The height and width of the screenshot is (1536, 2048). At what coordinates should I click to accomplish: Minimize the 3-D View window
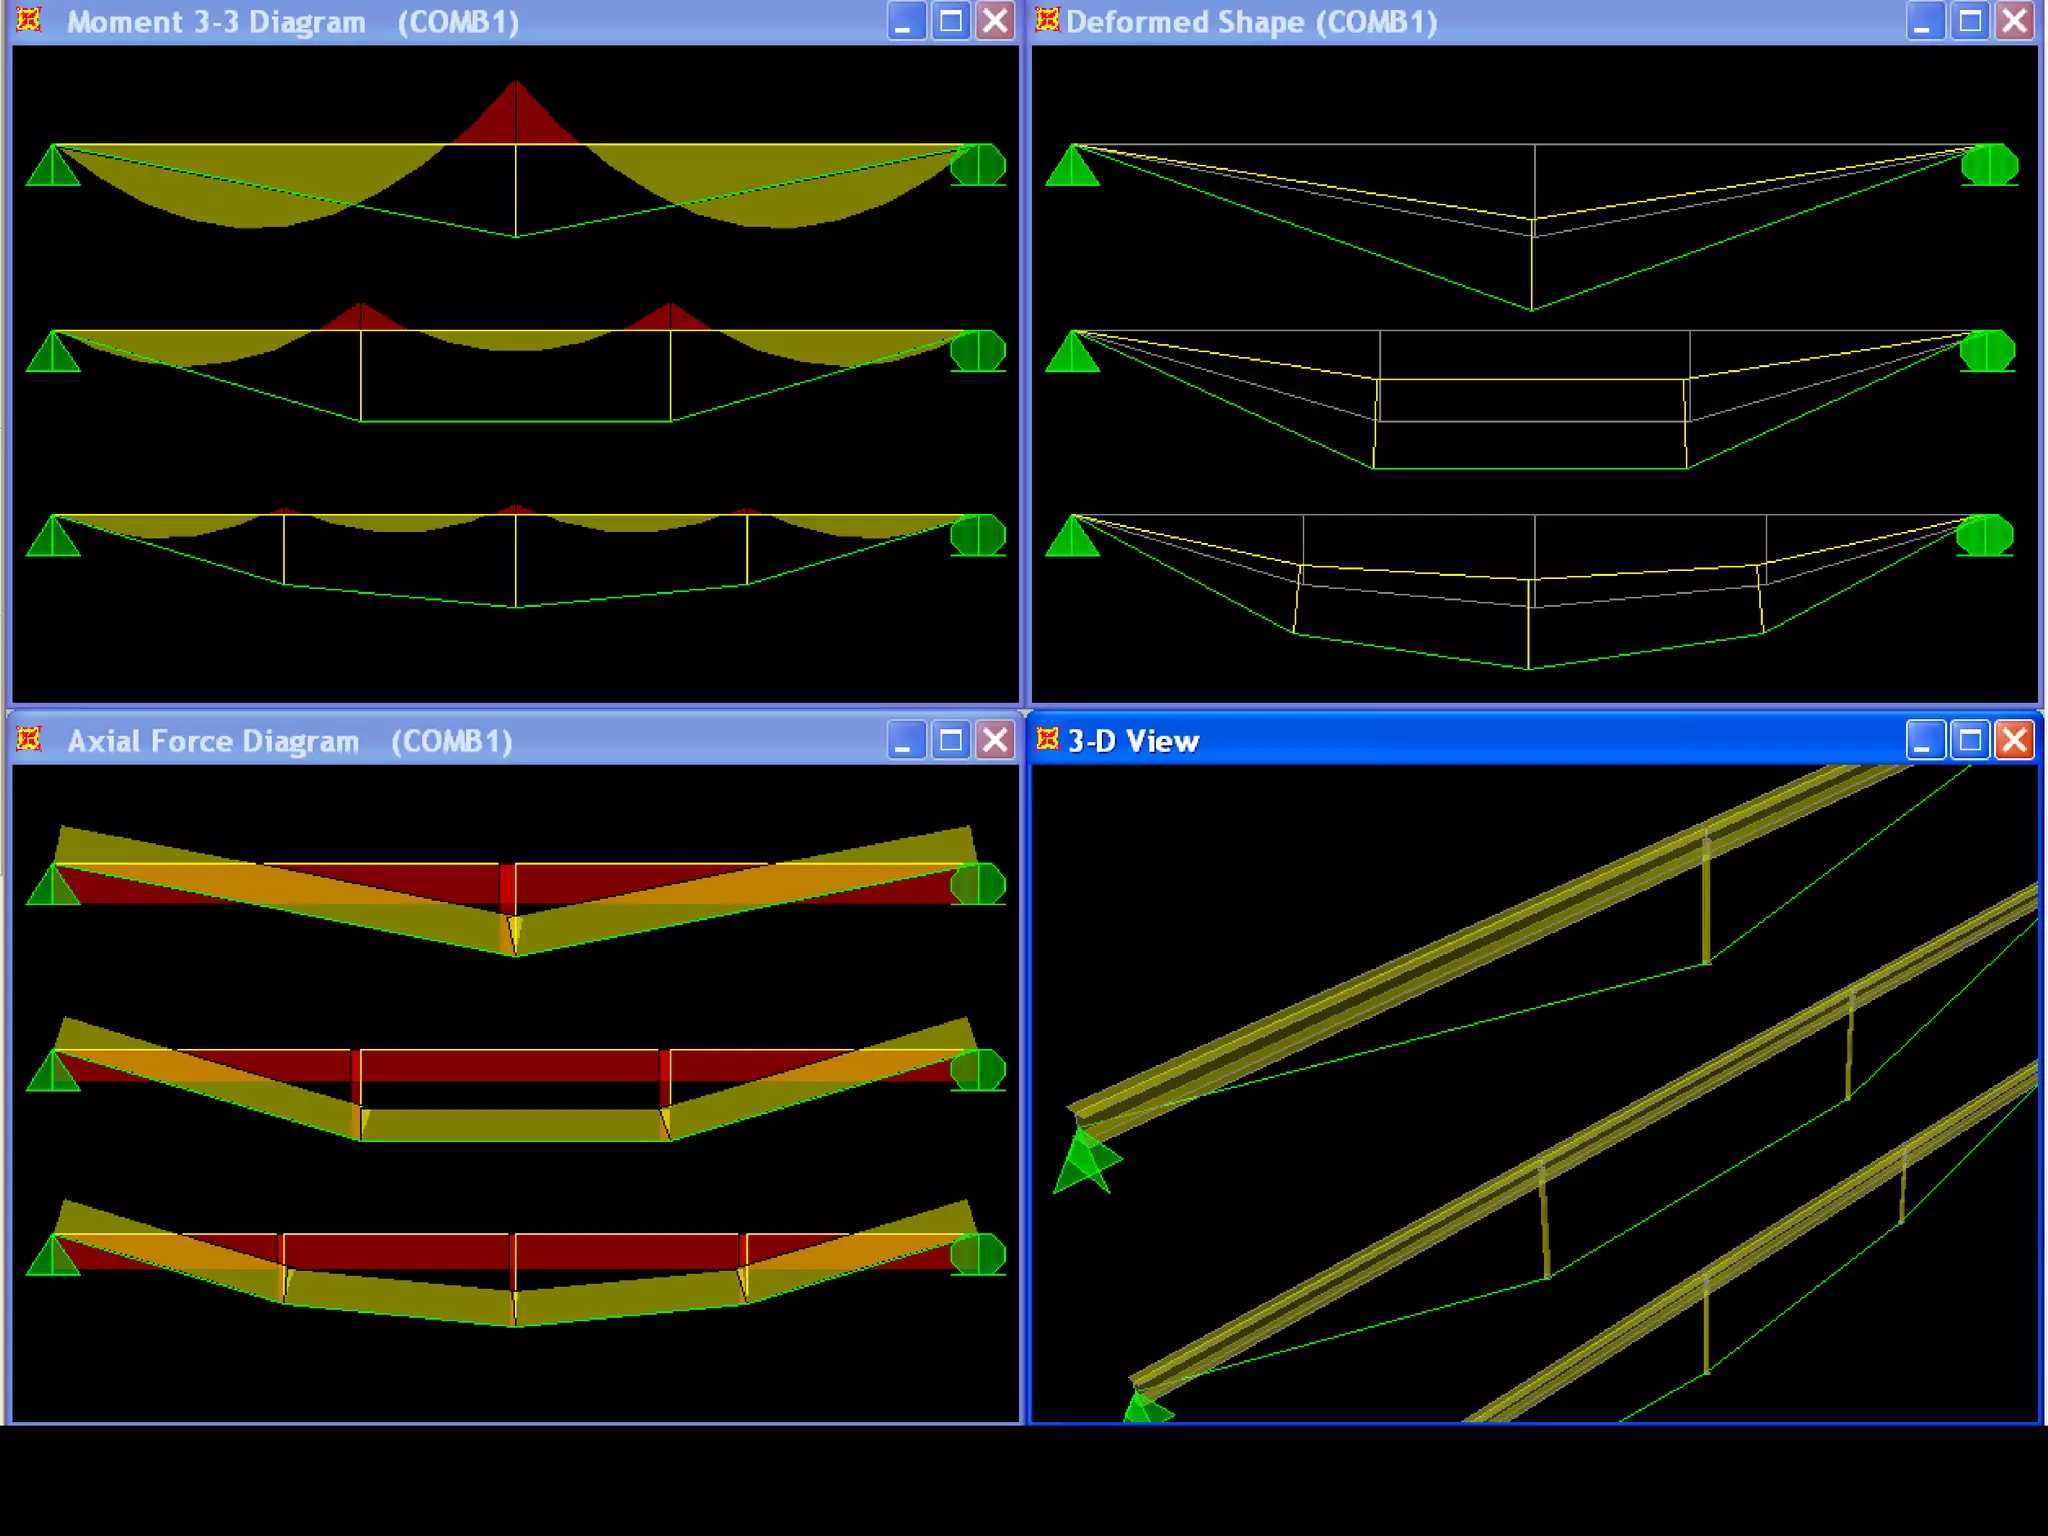tap(1925, 740)
